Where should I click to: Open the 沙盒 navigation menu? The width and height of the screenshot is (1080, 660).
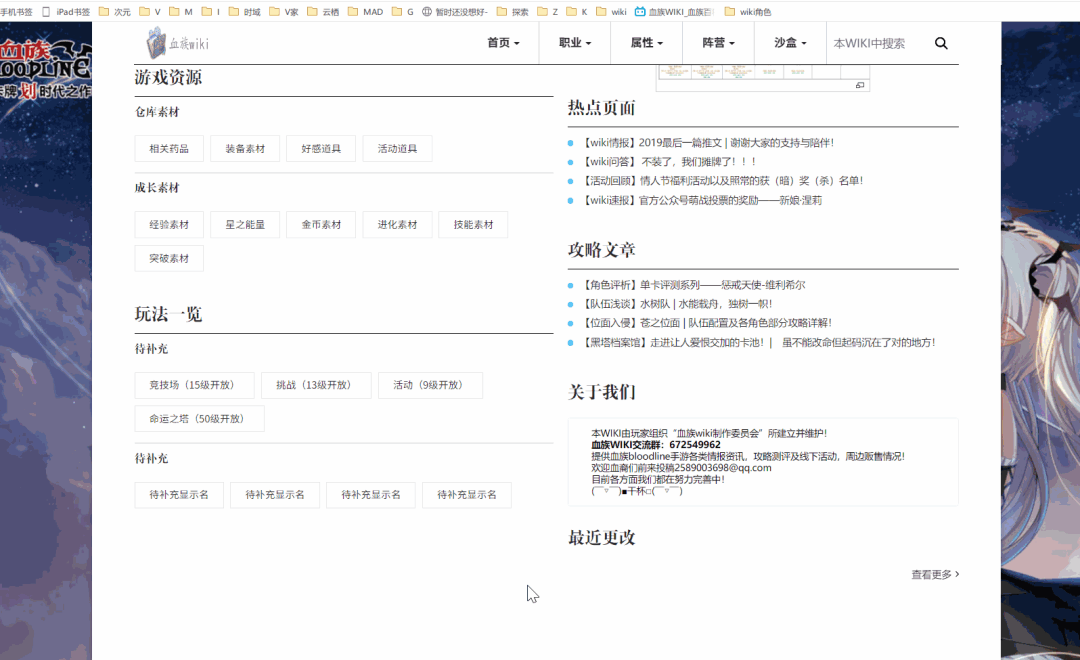tap(790, 43)
